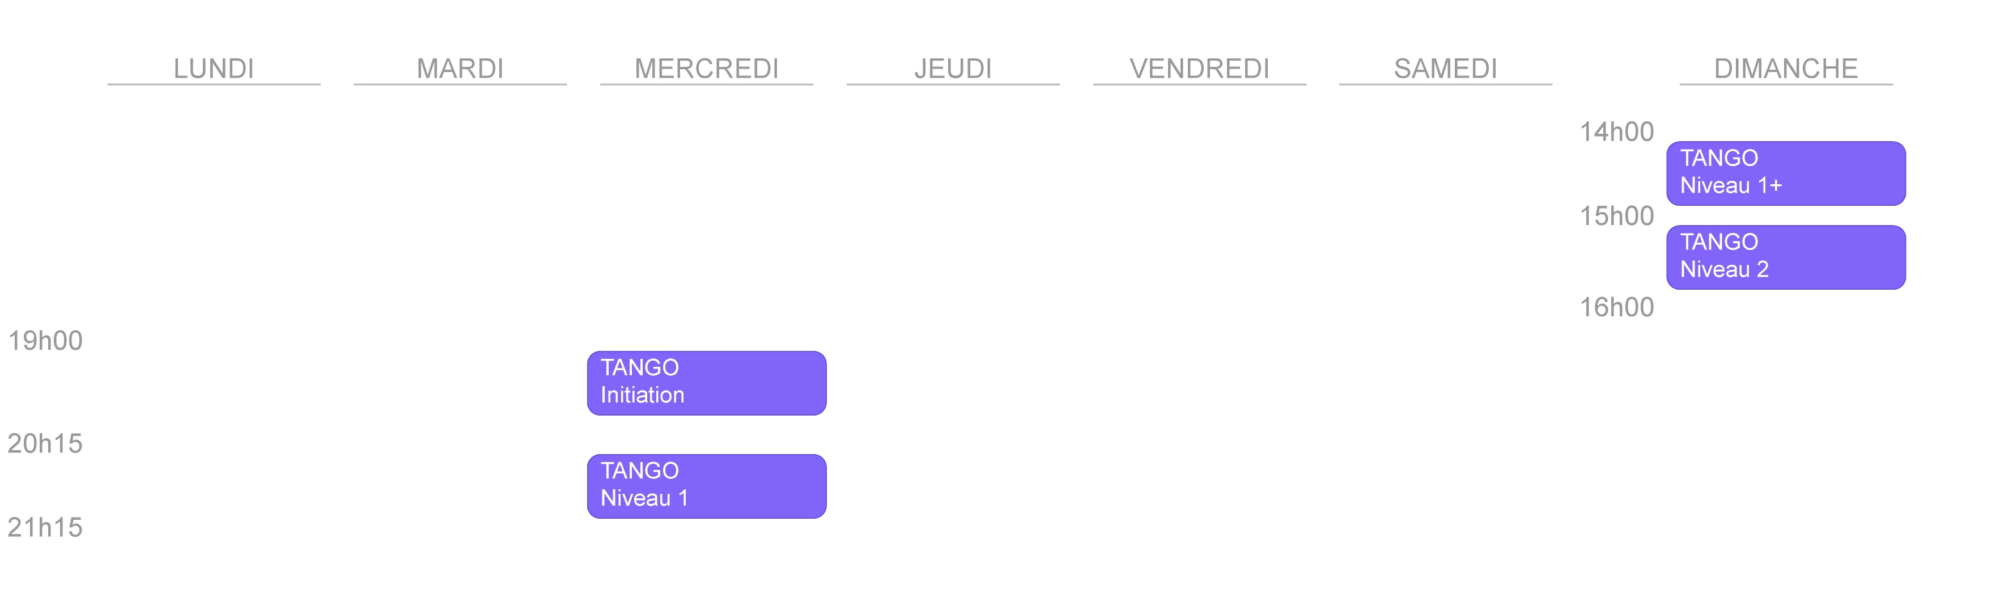Select the Tango Niveau 2 Sunday class
Viewport: 2000px width, 593px height.
1786,258
